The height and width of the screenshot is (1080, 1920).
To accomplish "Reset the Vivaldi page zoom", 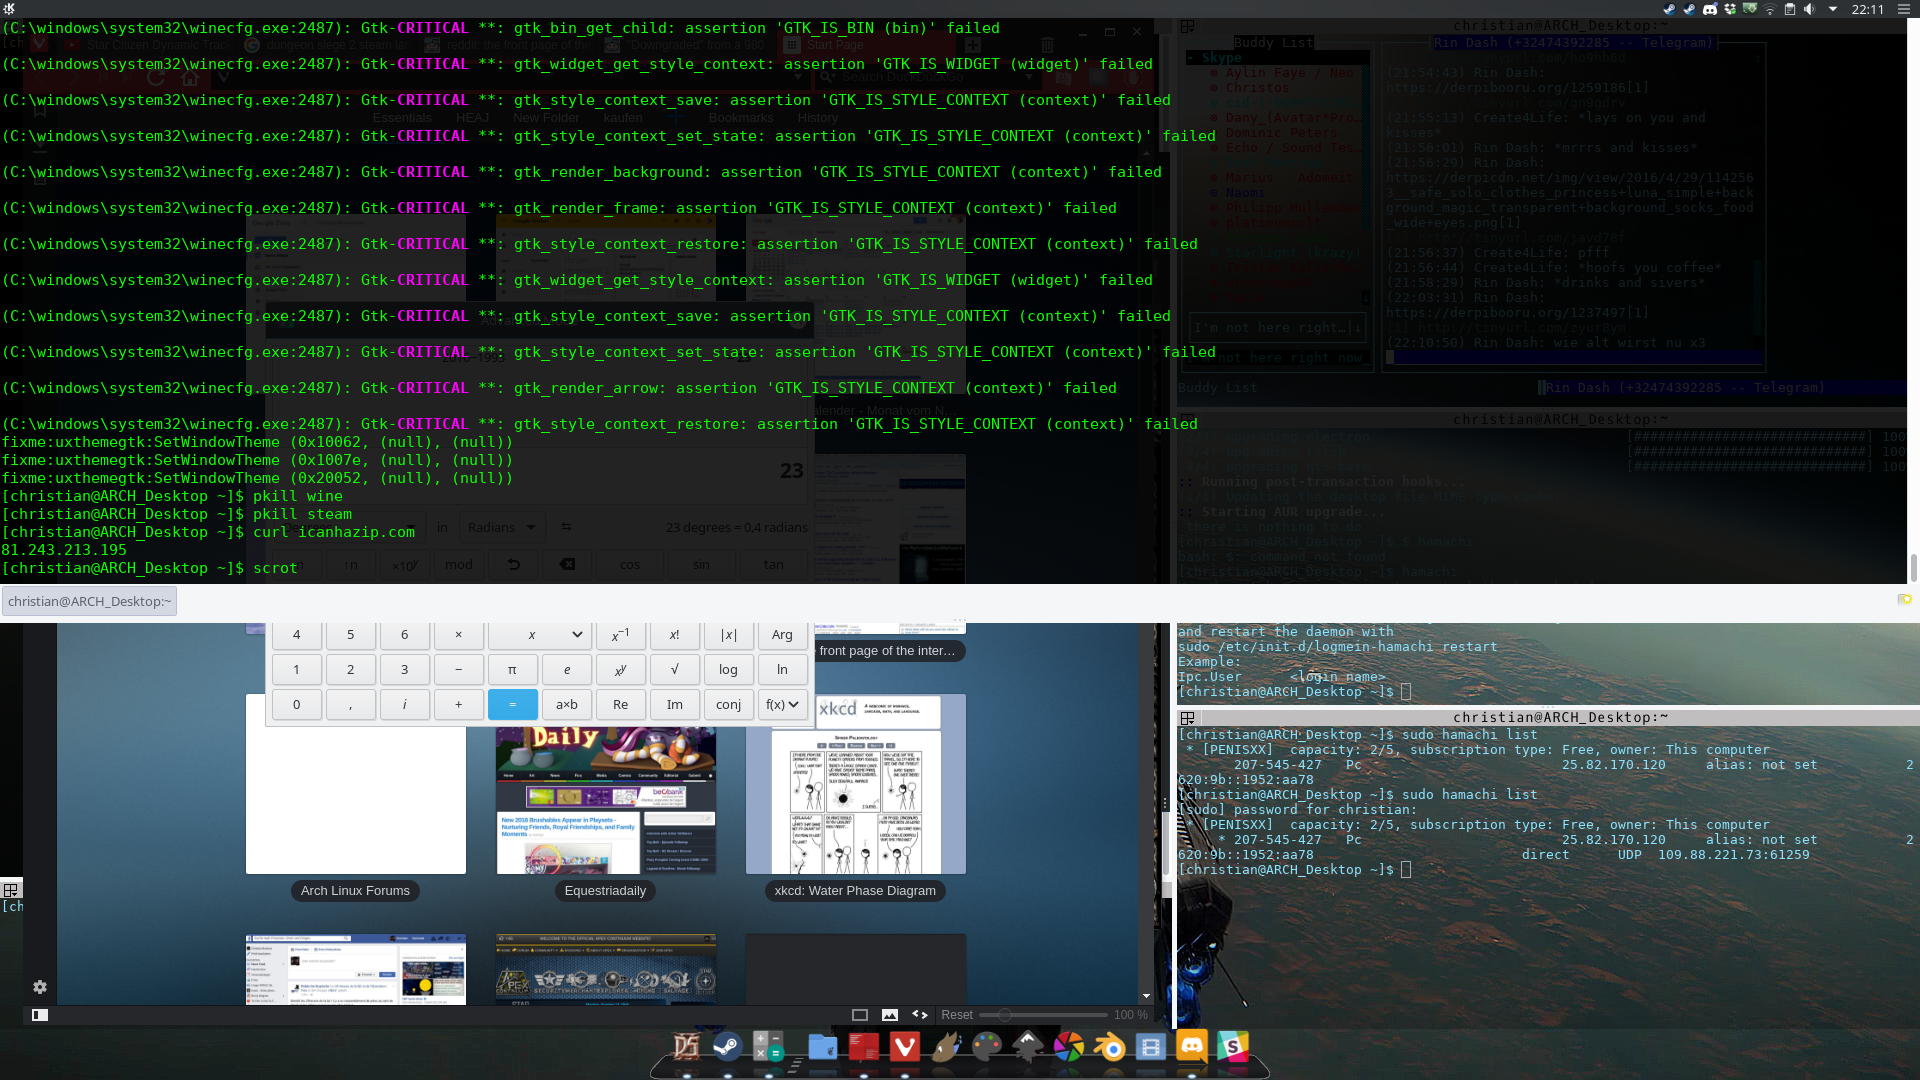I will pyautogui.click(x=957, y=1015).
